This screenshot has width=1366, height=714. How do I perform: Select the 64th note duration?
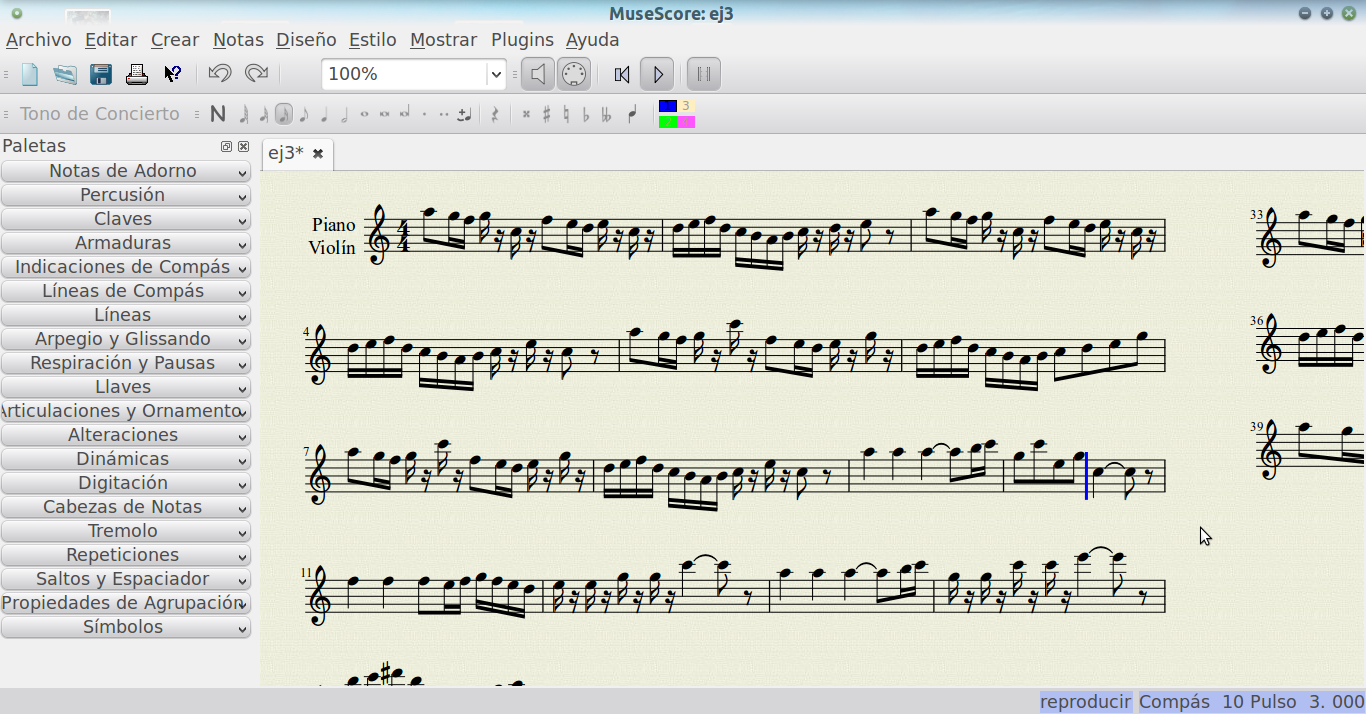(244, 115)
